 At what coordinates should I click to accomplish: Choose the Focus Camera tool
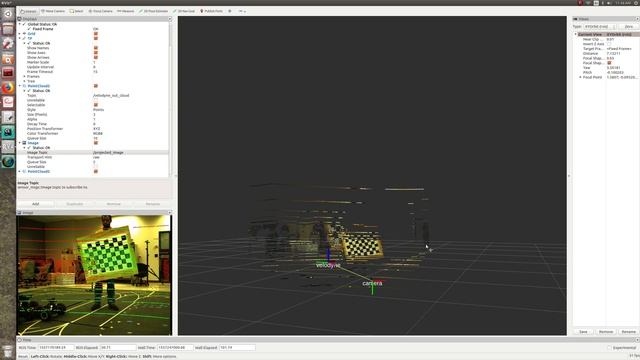[x=100, y=11]
